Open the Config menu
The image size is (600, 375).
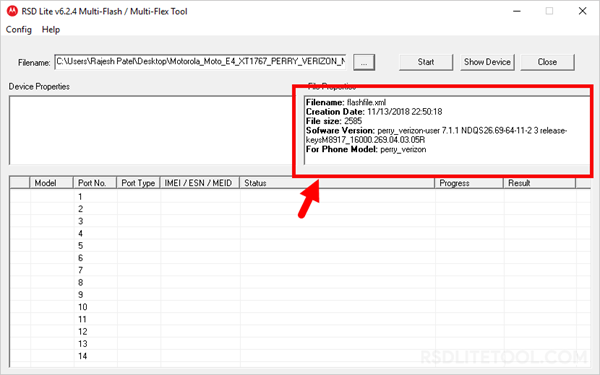click(x=18, y=29)
